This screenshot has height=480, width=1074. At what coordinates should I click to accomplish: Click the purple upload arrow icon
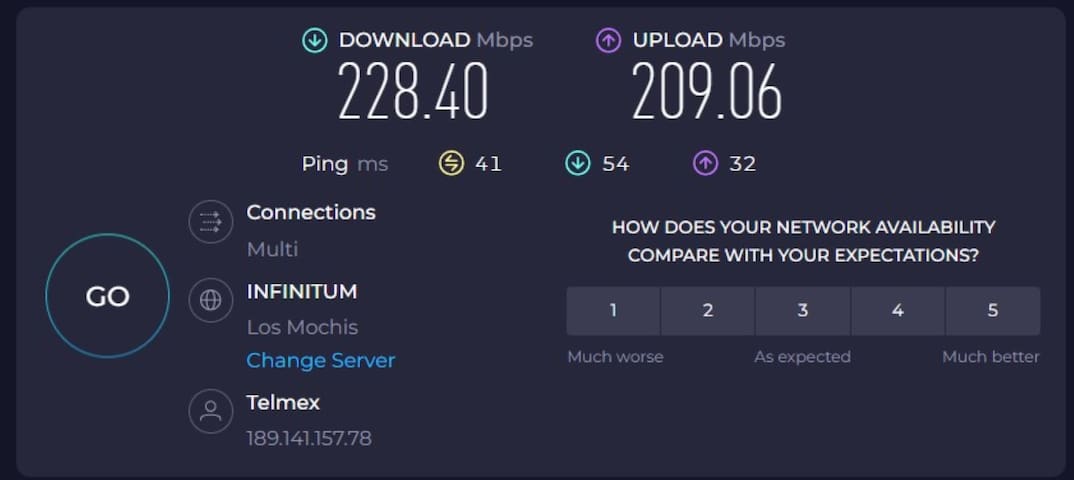[x=609, y=41]
